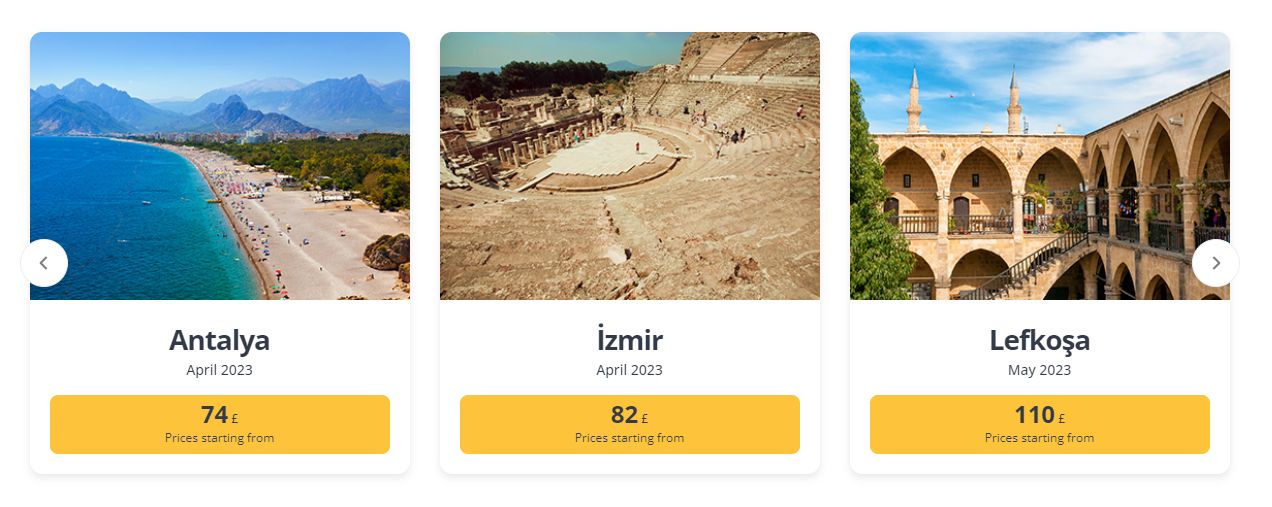Viewport: 1272px width, 507px height.
Task: Click the previous carousel arrow
Action: pyautogui.click(x=44, y=263)
